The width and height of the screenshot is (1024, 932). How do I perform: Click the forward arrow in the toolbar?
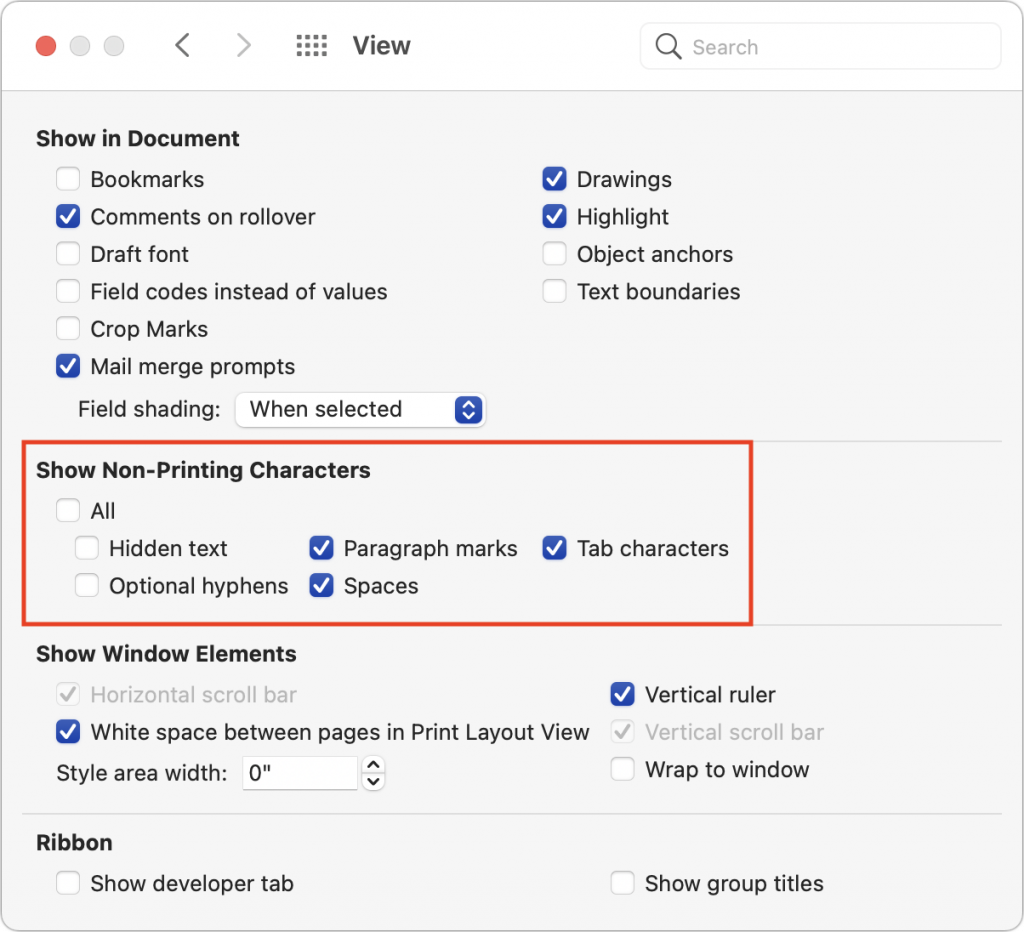pos(243,46)
